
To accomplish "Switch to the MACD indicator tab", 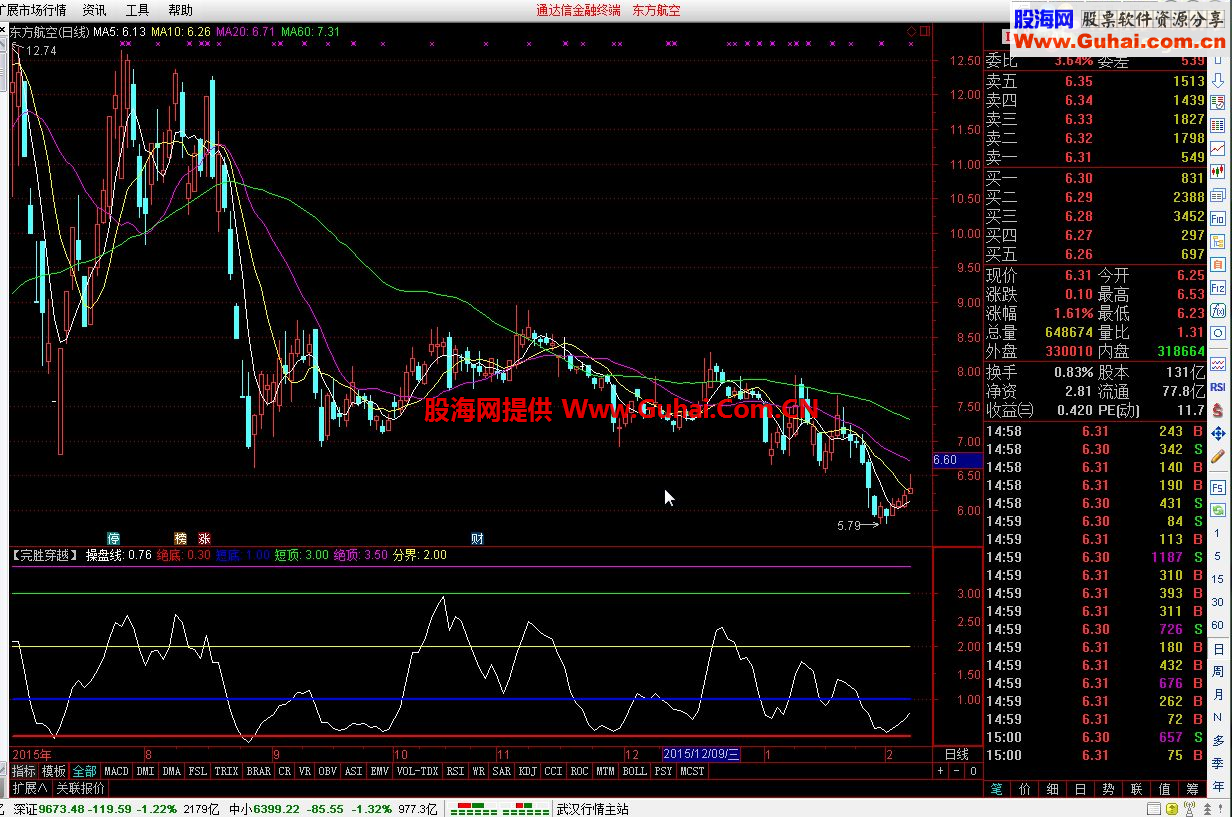I will pyautogui.click(x=116, y=771).
